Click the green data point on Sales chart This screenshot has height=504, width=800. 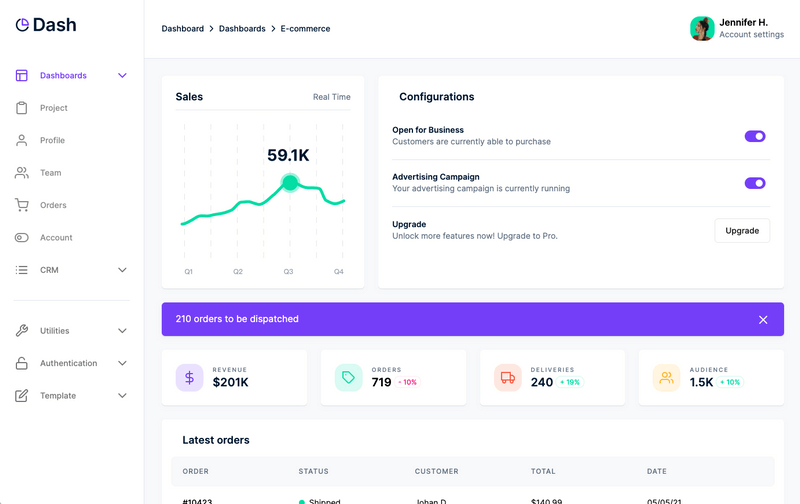(x=290, y=183)
